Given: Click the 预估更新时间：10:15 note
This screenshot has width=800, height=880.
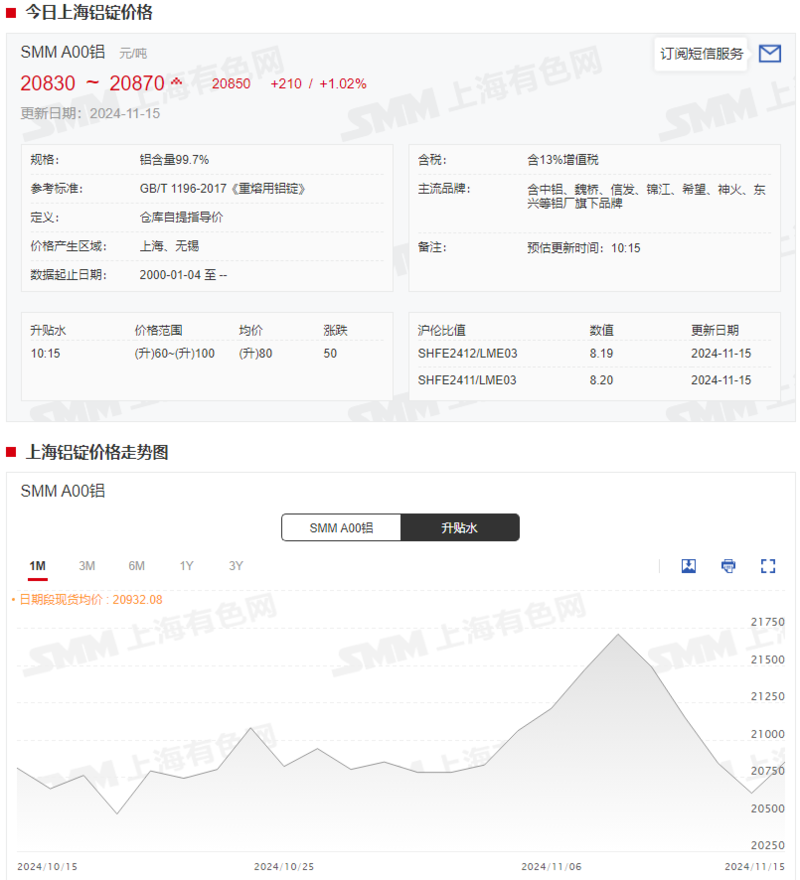Looking at the screenshot, I should (x=583, y=248).
